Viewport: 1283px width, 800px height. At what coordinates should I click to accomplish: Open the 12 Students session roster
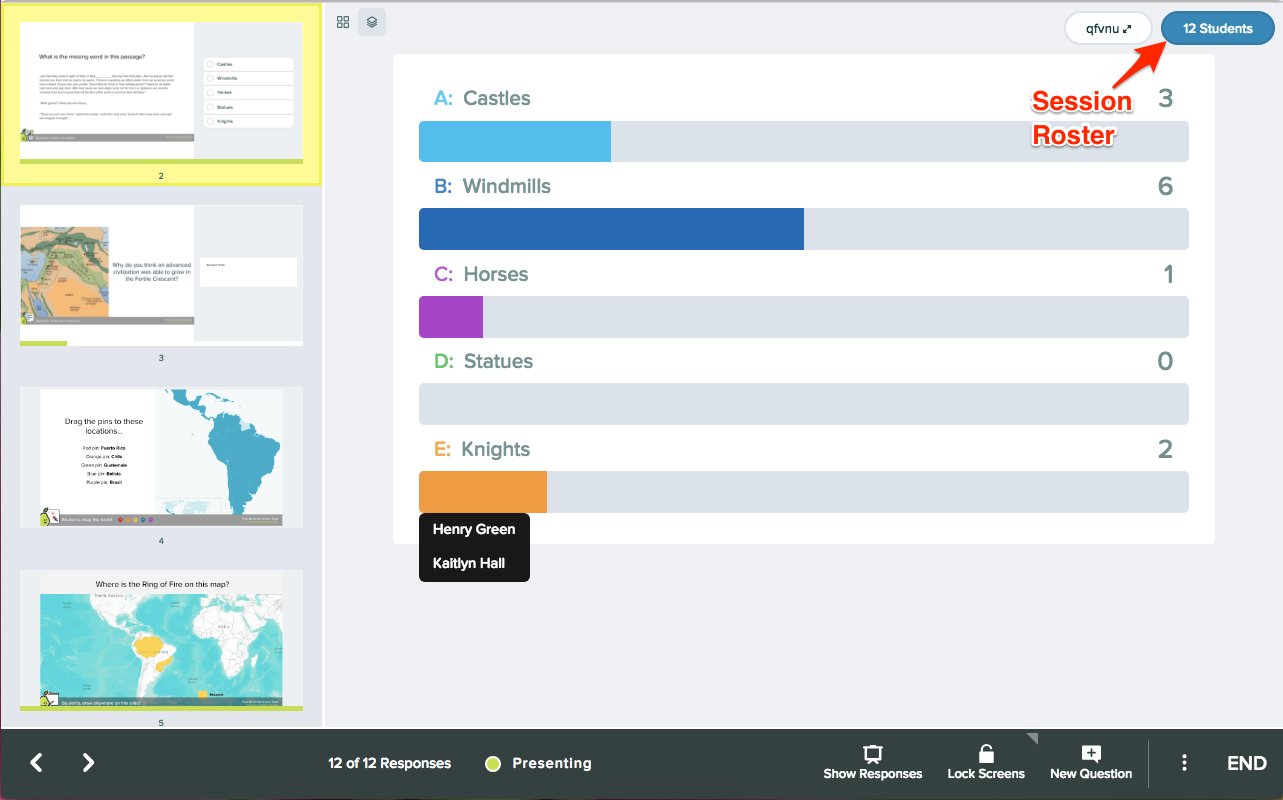(1218, 29)
